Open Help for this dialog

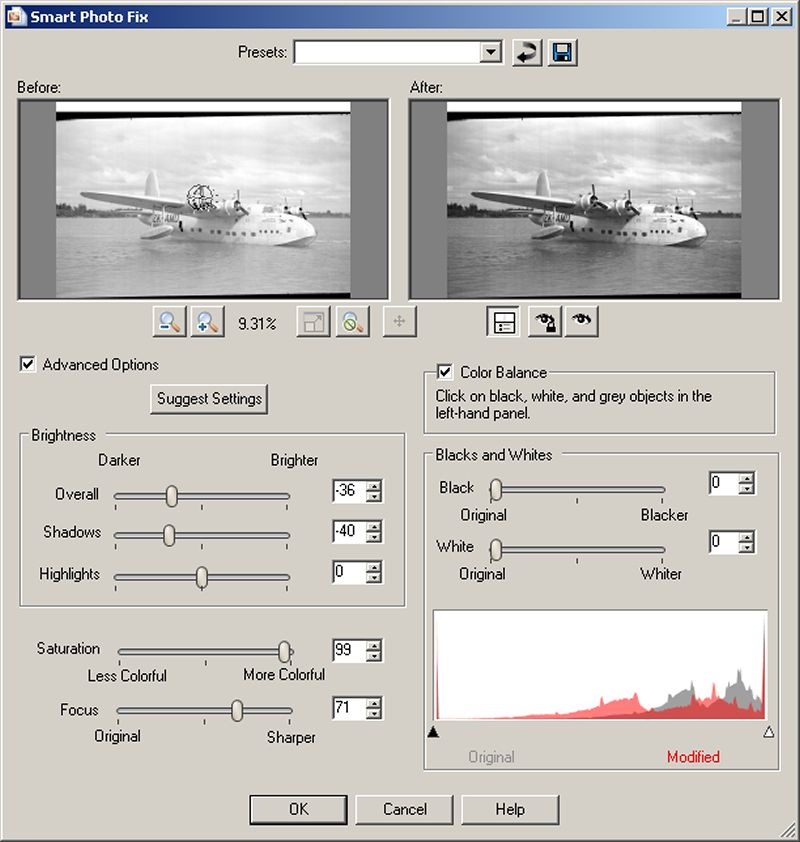(x=510, y=809)
